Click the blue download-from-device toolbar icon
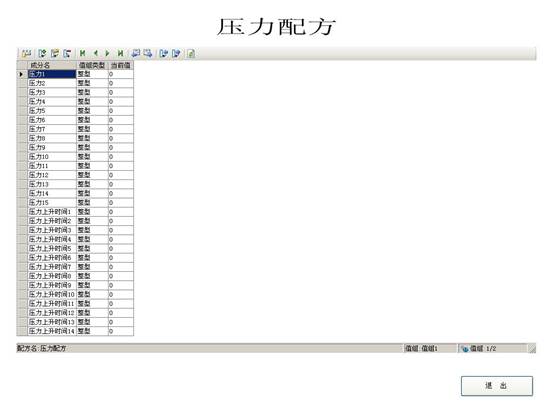 point(148,54)
